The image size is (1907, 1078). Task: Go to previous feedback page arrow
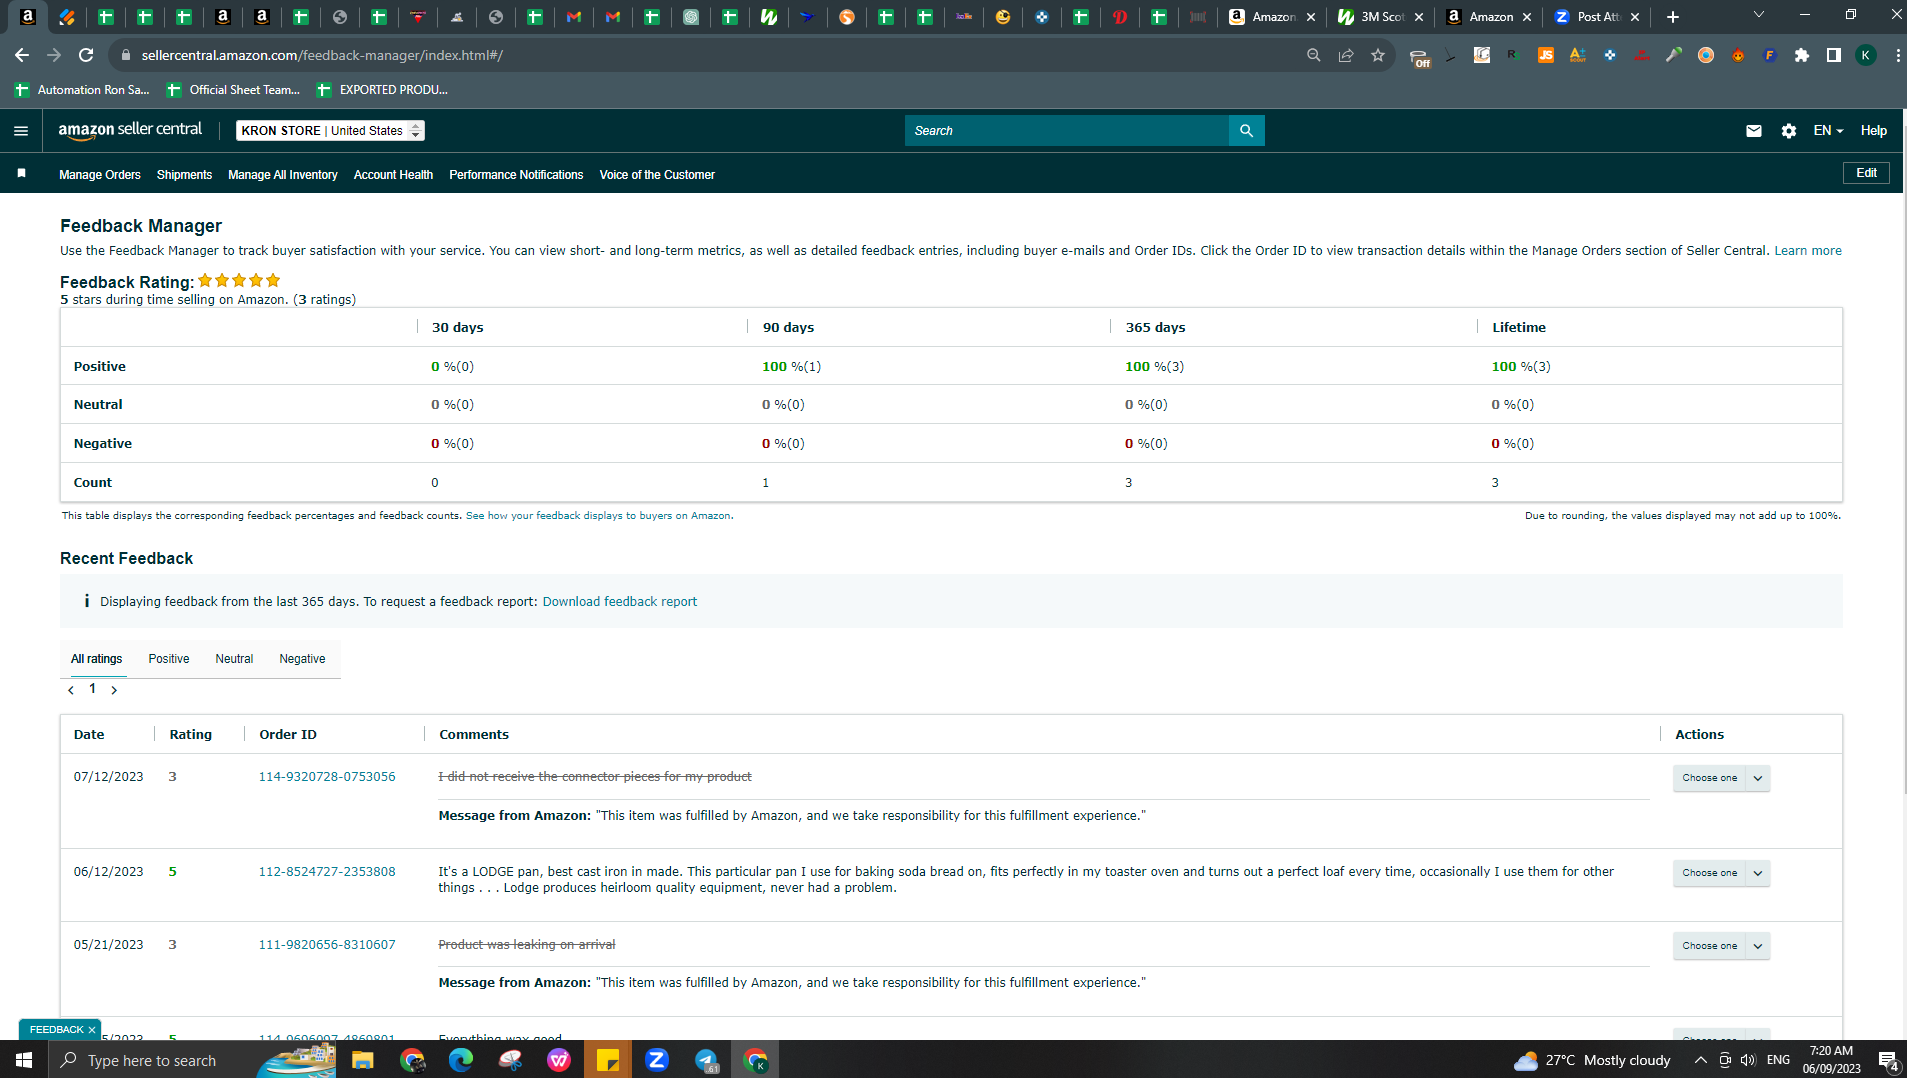[x=71, y=690]
